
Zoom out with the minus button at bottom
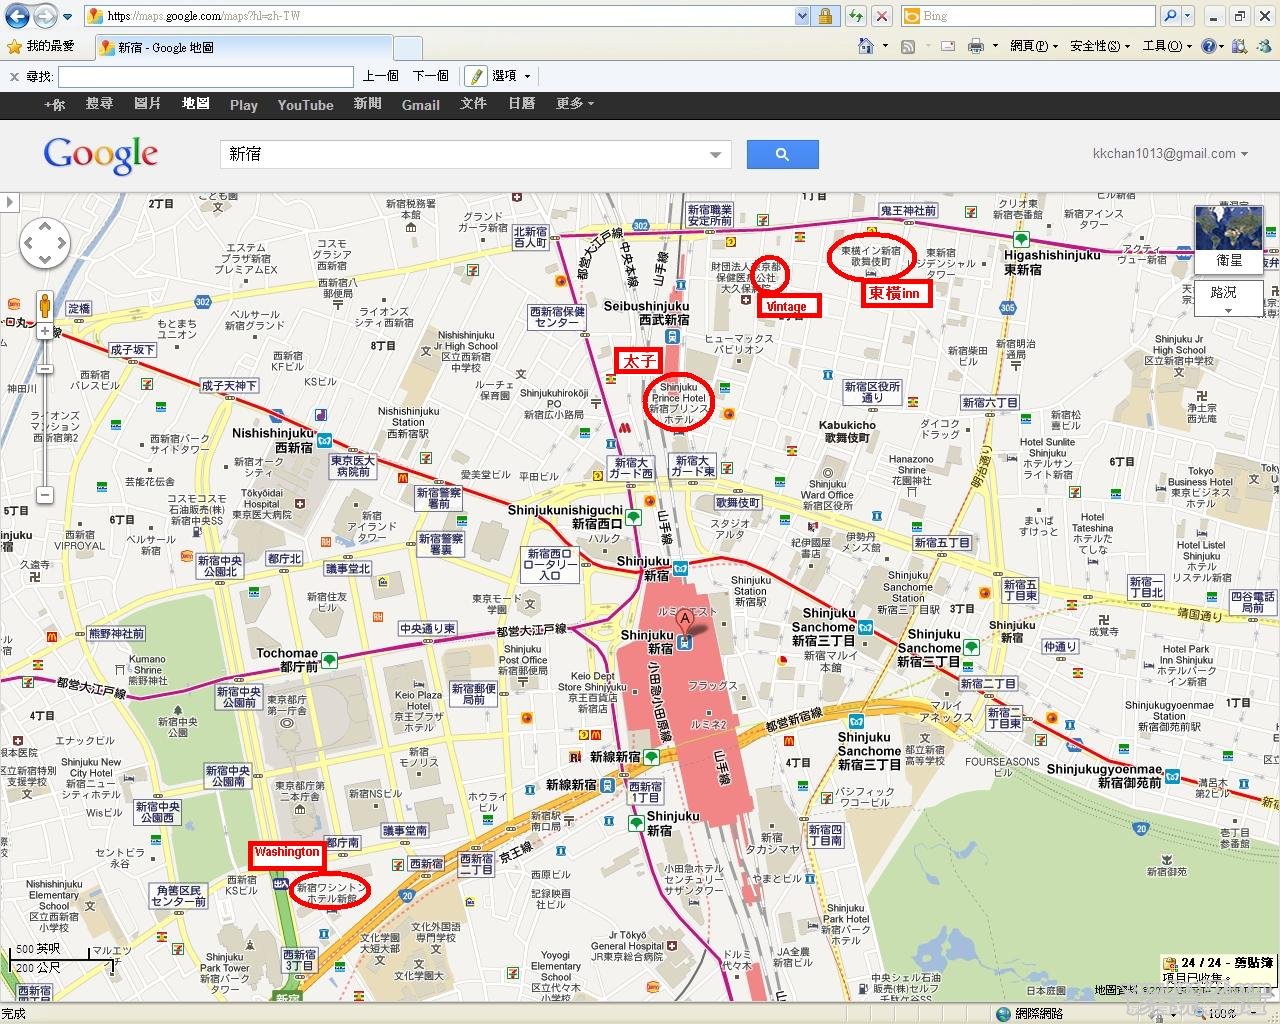coord(45,495)
